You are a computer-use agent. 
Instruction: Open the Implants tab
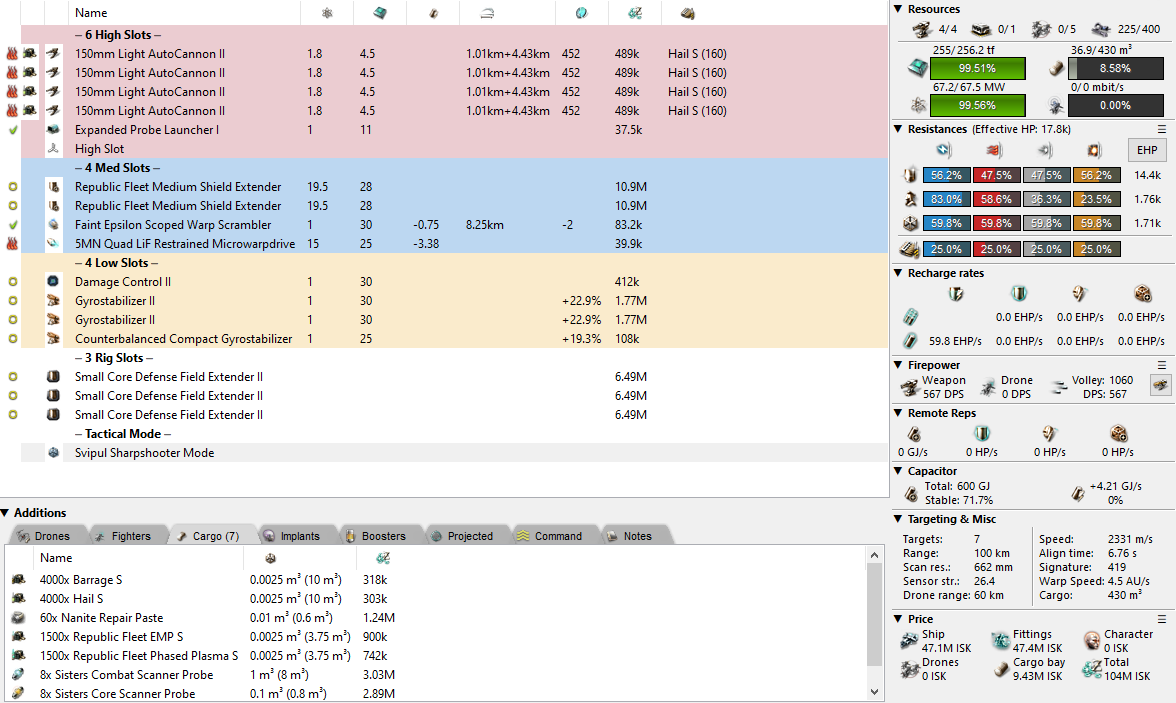[x=298, y=536]
